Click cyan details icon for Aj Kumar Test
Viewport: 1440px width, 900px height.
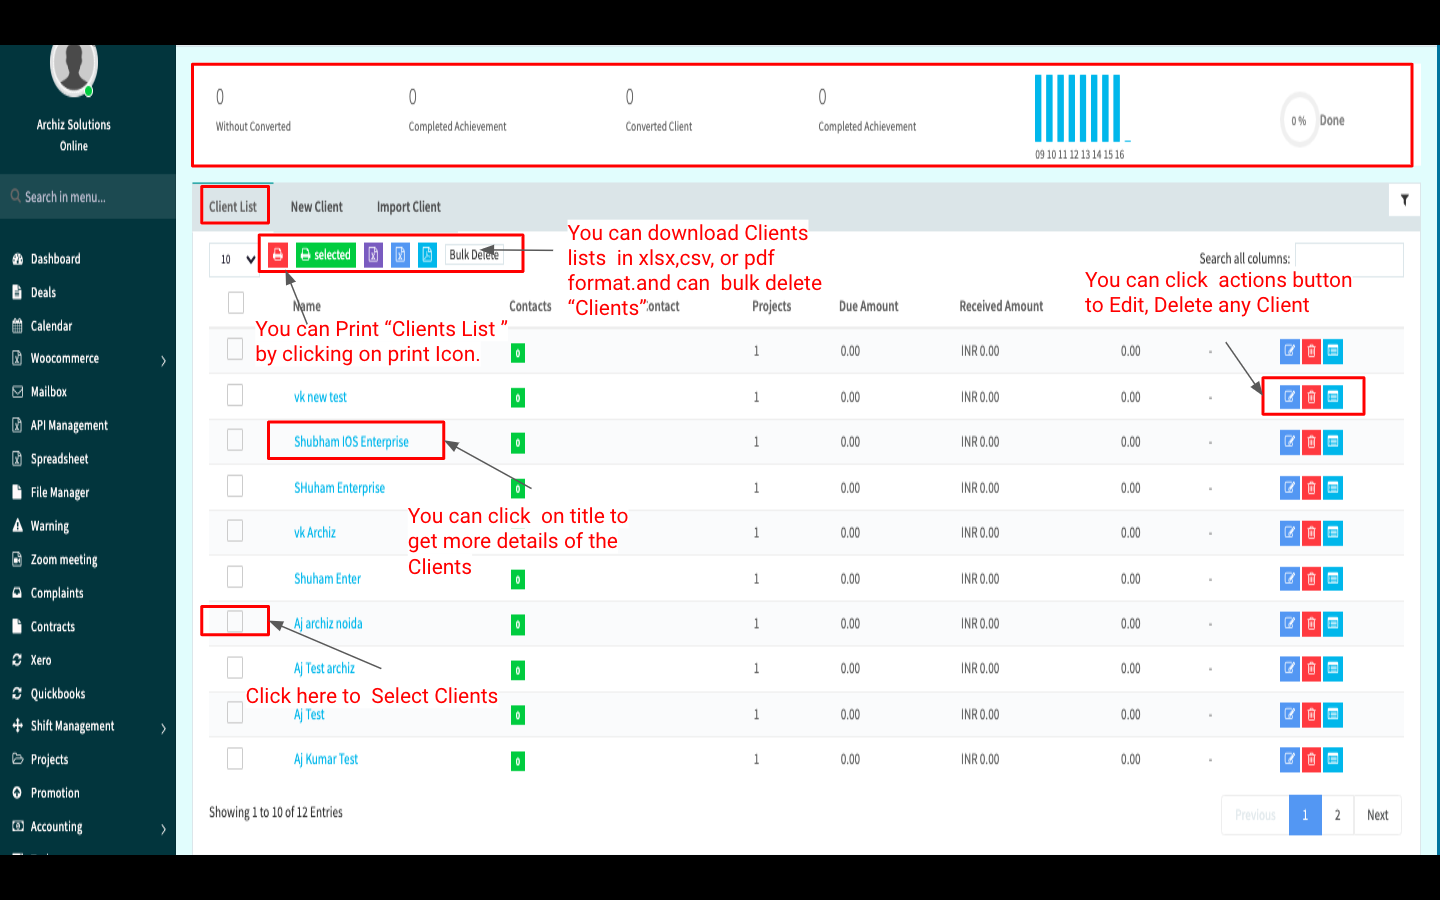point(1333,760)
